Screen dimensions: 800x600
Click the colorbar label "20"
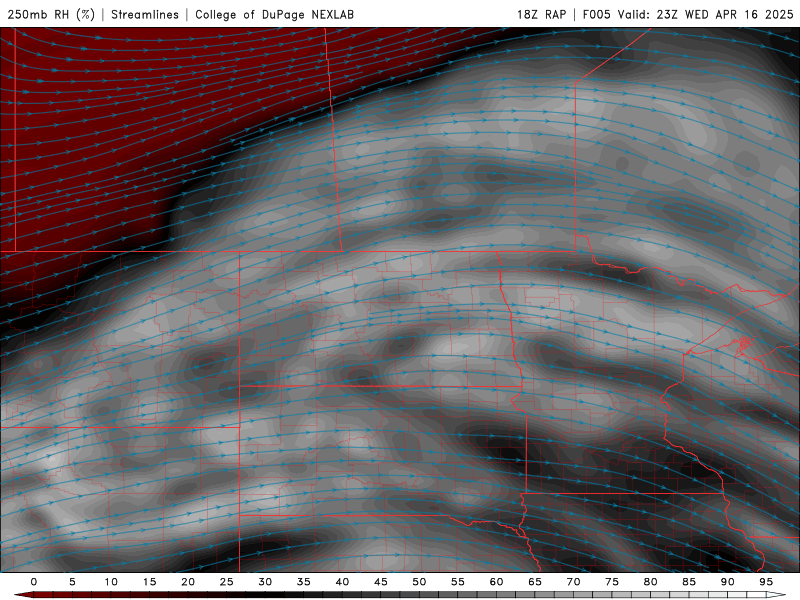(188, 582)
